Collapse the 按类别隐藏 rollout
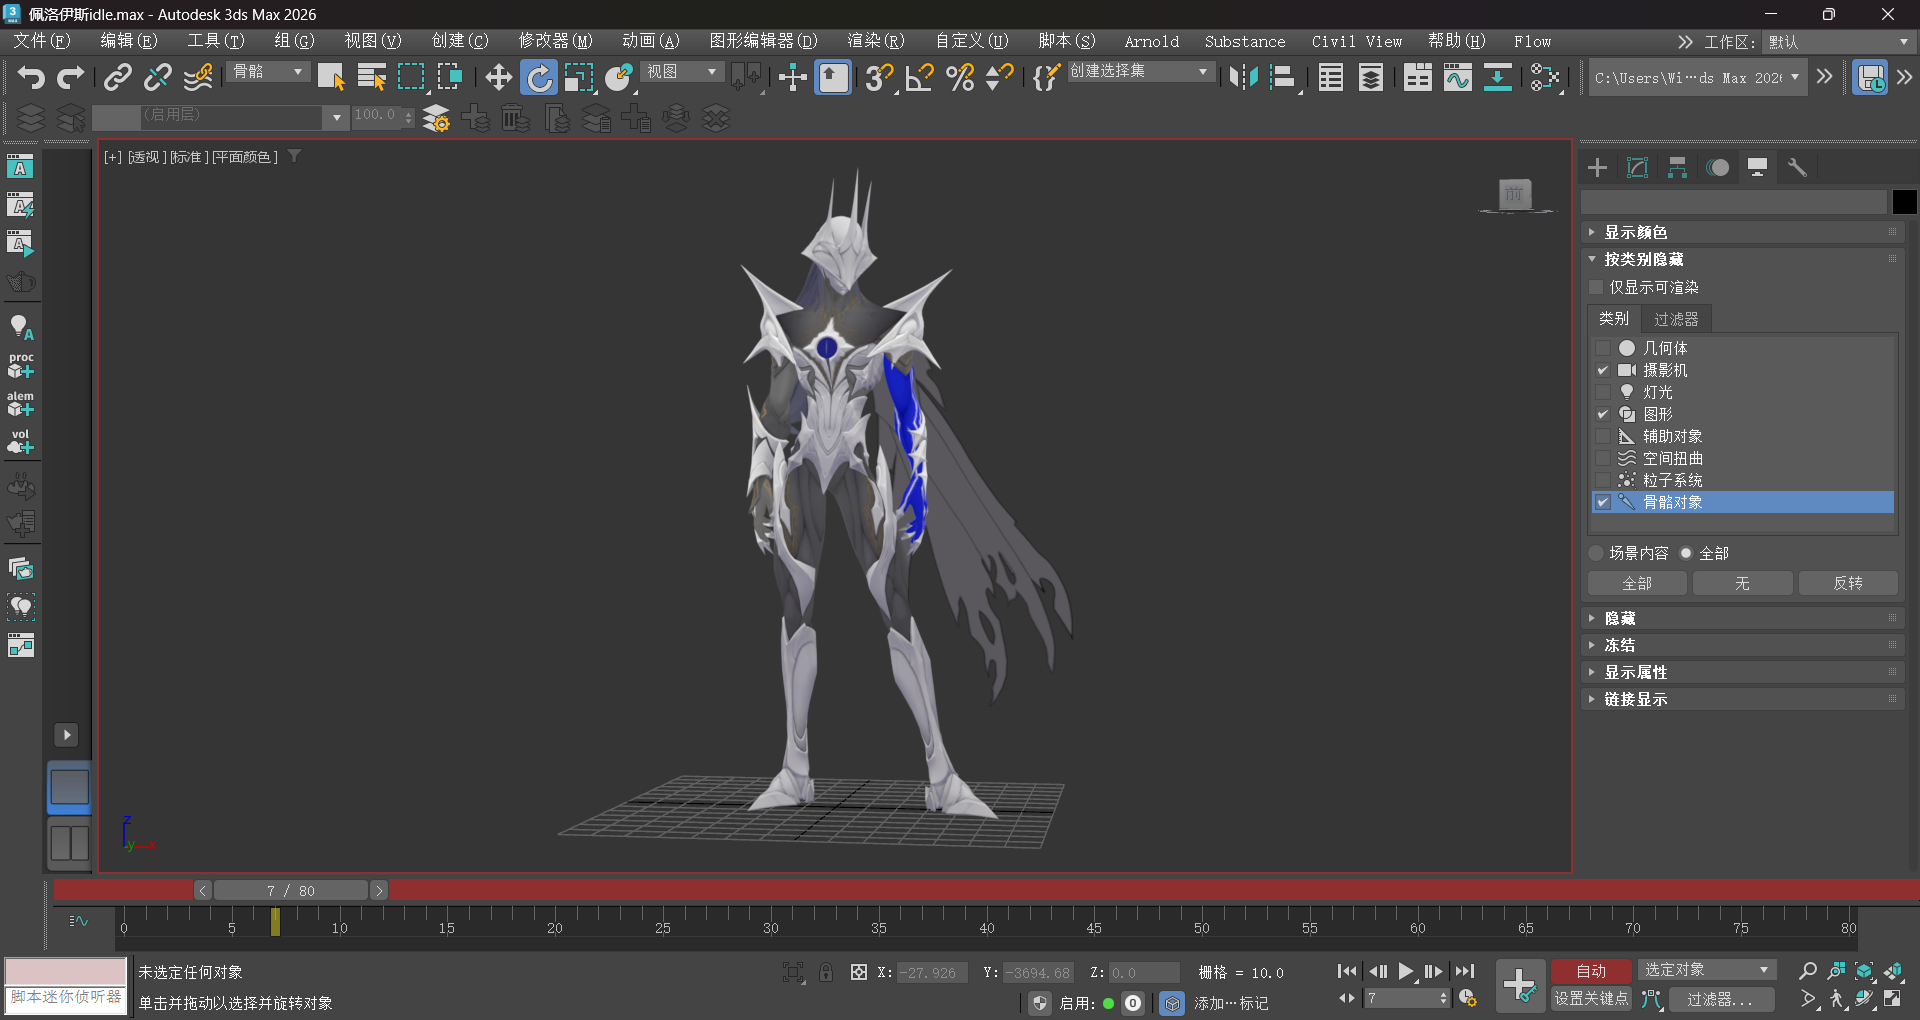Image resolution: width=1920 pixels, height=1020 pixels. pos(1743,259)
